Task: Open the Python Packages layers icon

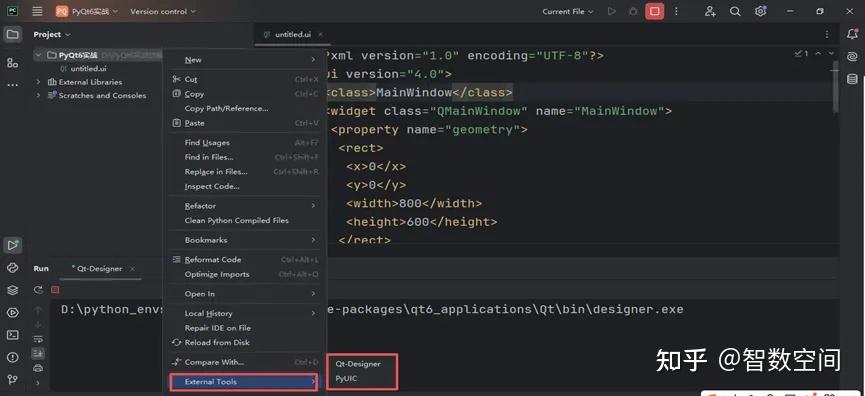Action: pyautogui.click(x=12, y=290)
